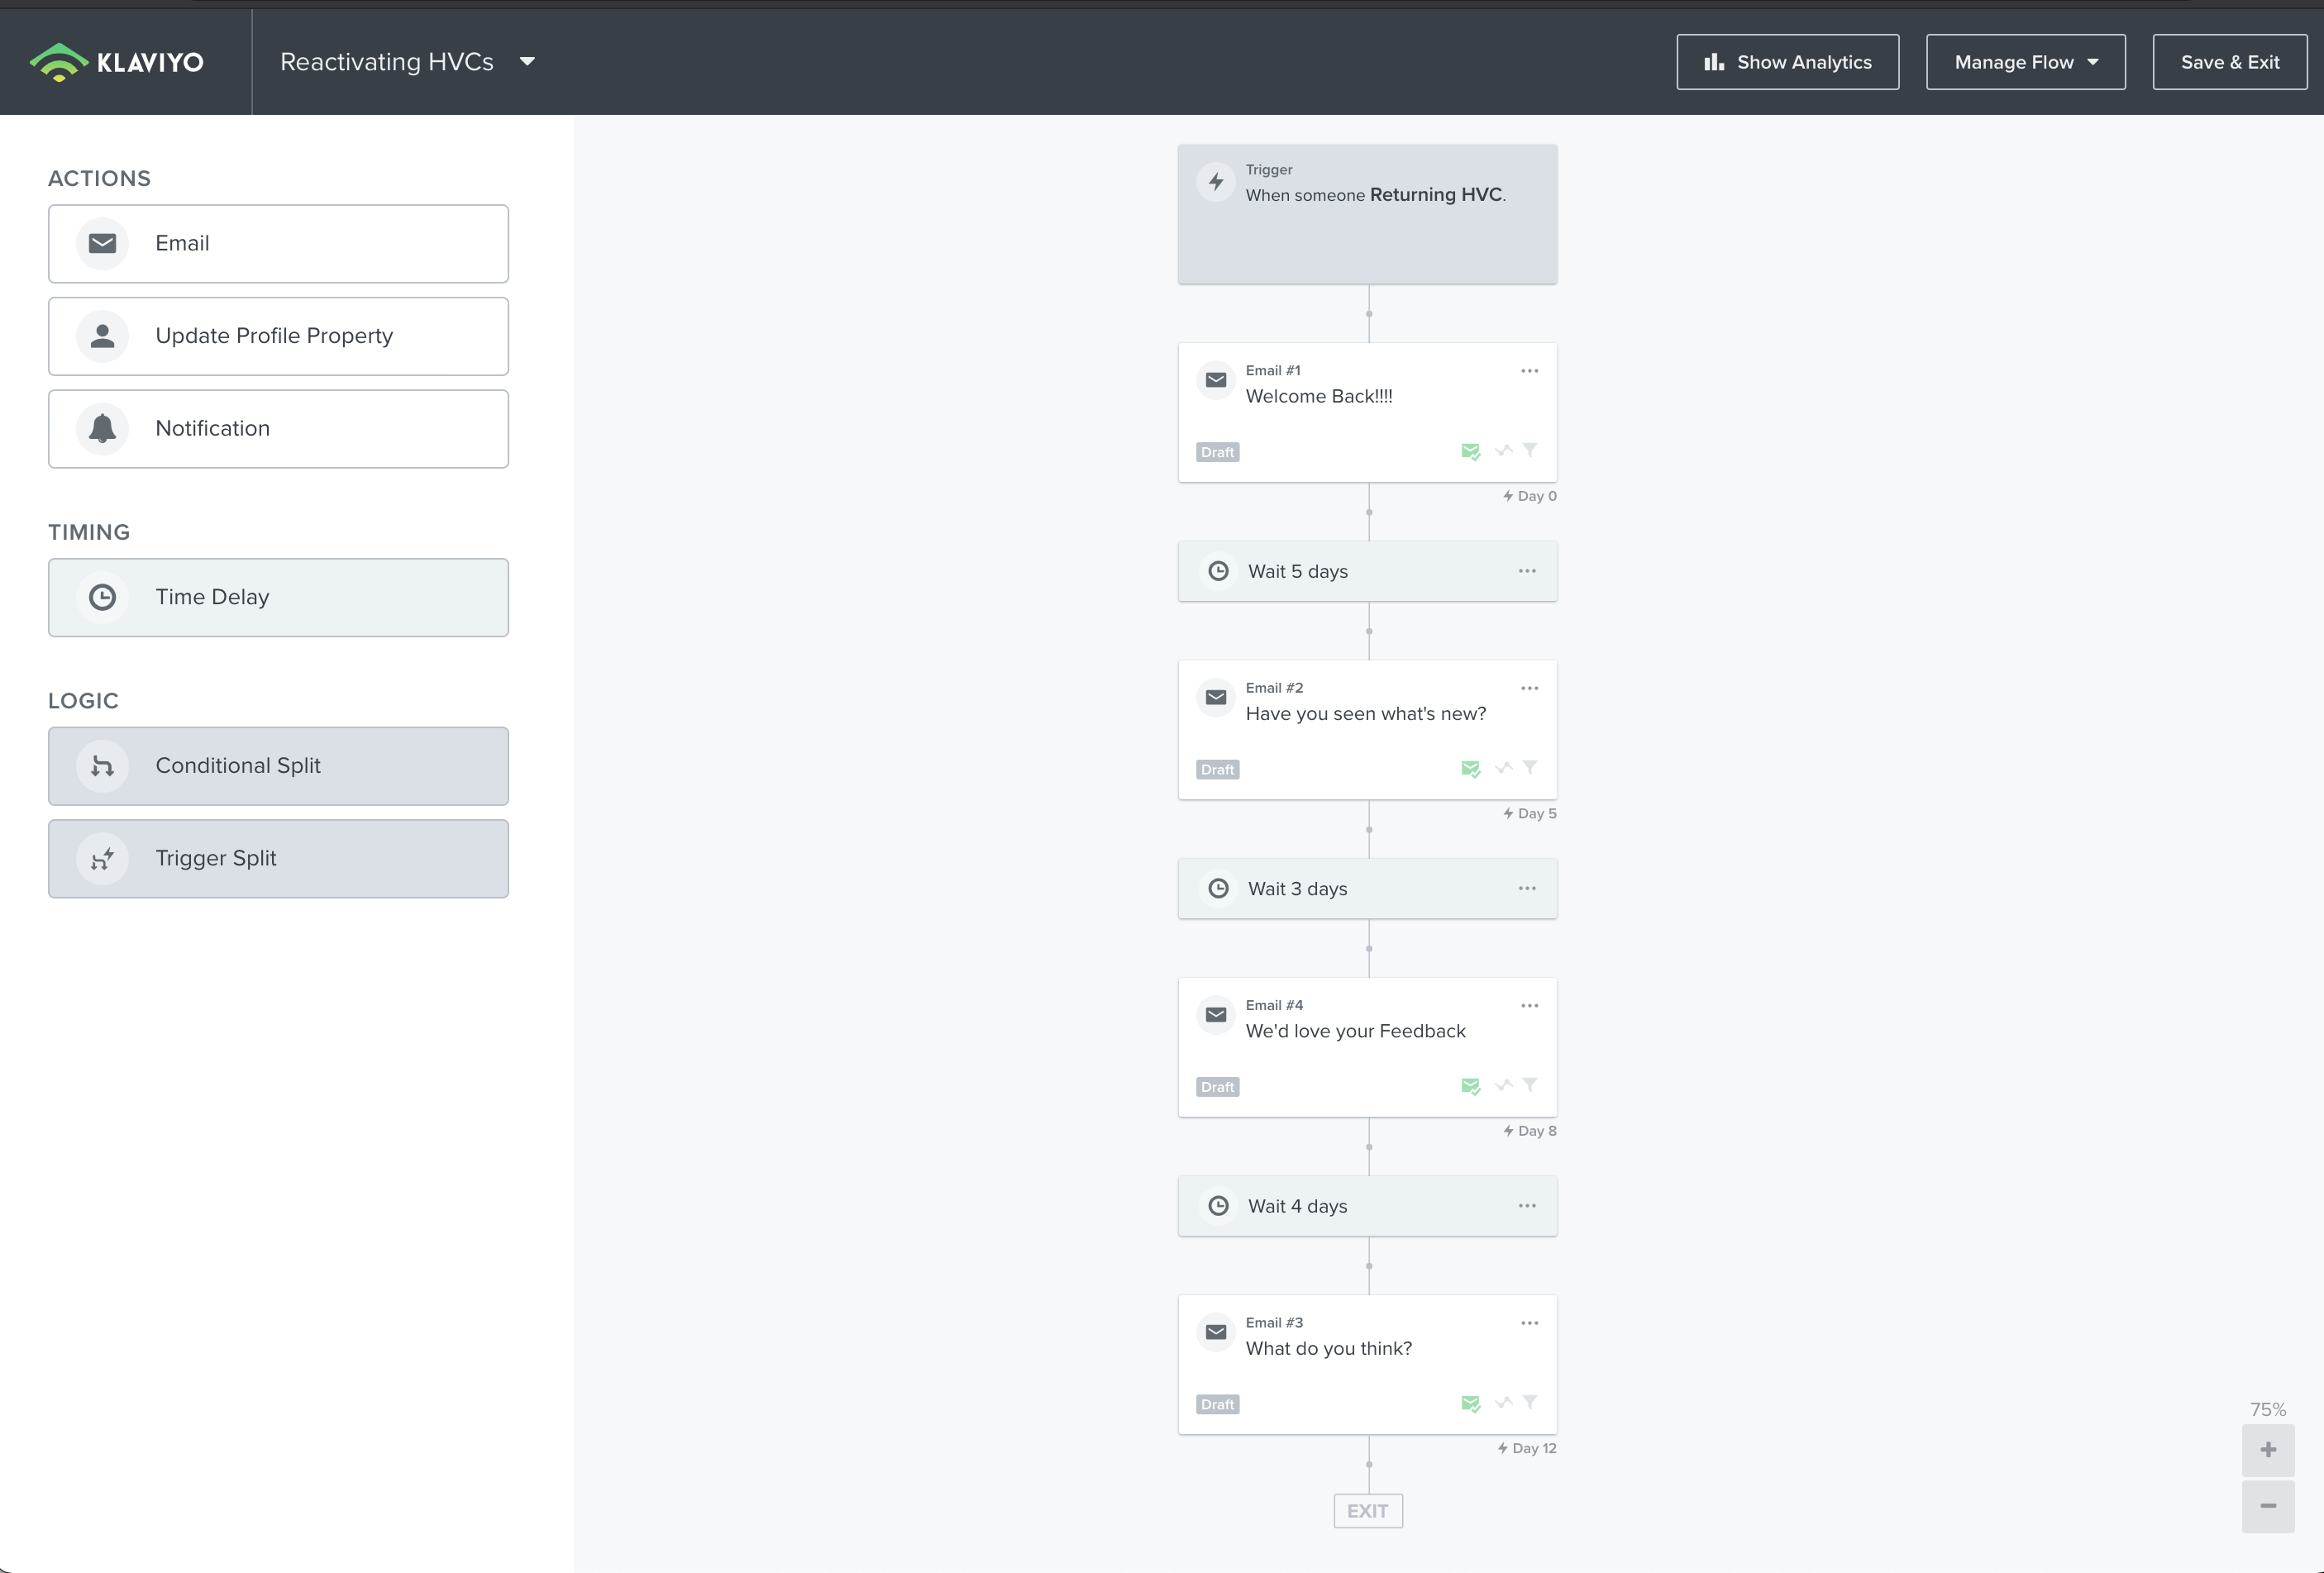2324x1573 pixels.
Task: Open options menu for Email #4
Action: click(x=1529, y=1006)
